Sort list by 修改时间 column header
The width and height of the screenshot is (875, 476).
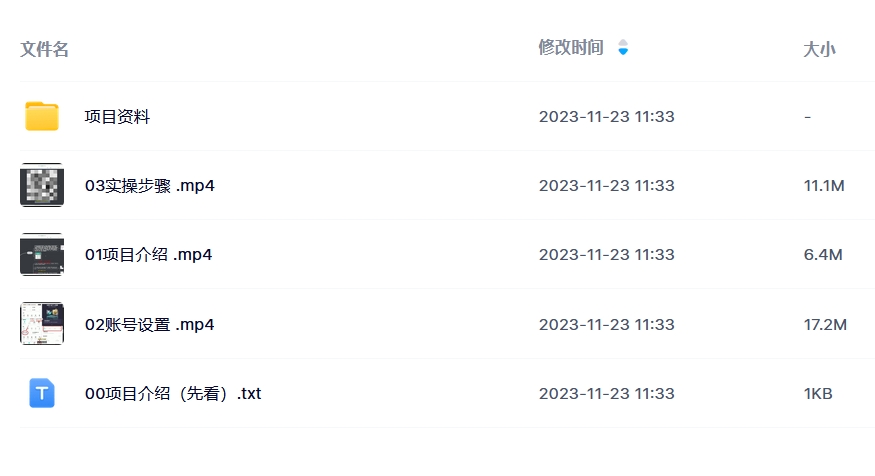point(571,47)
